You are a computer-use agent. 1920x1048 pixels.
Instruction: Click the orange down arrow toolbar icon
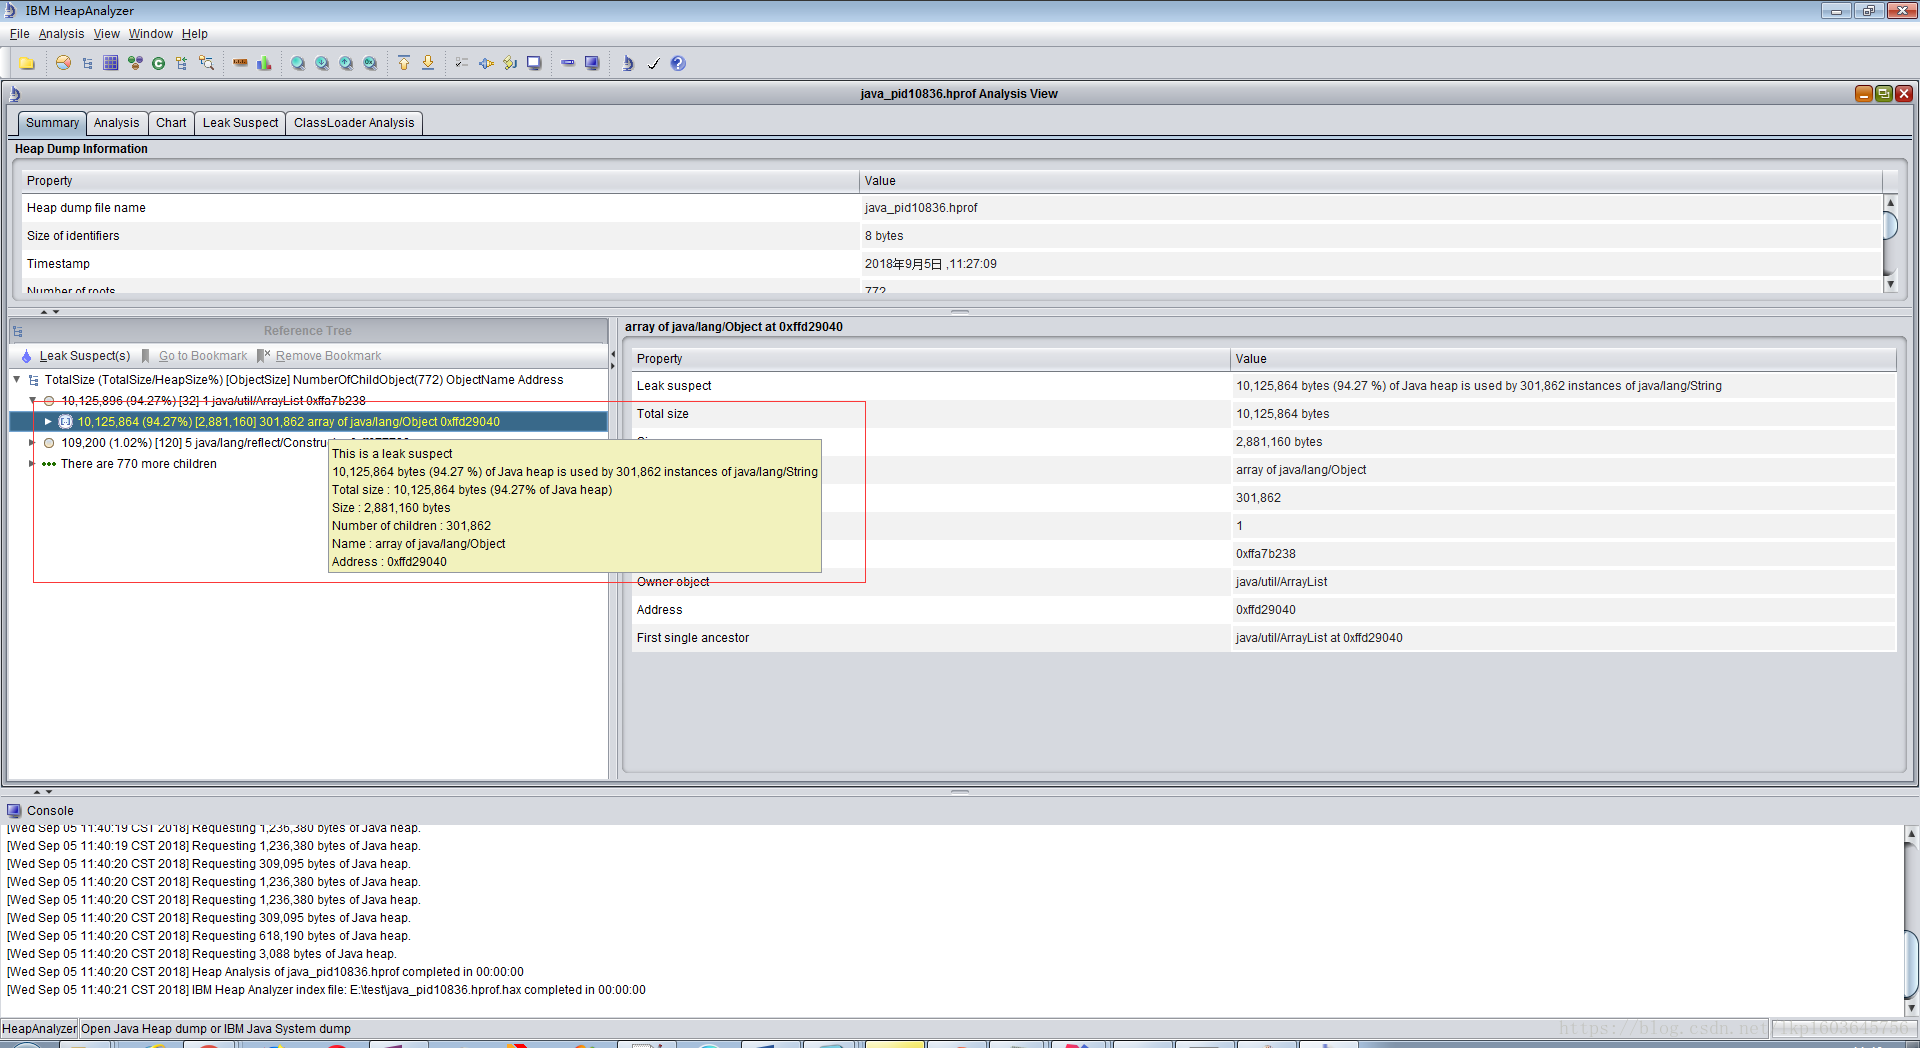[428, 63]
